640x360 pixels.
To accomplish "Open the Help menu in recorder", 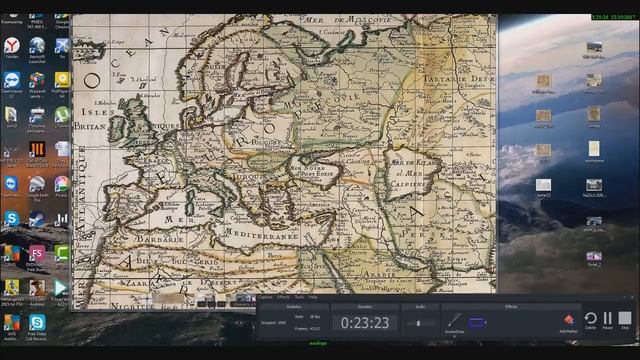I will click(x=313, y=298).
